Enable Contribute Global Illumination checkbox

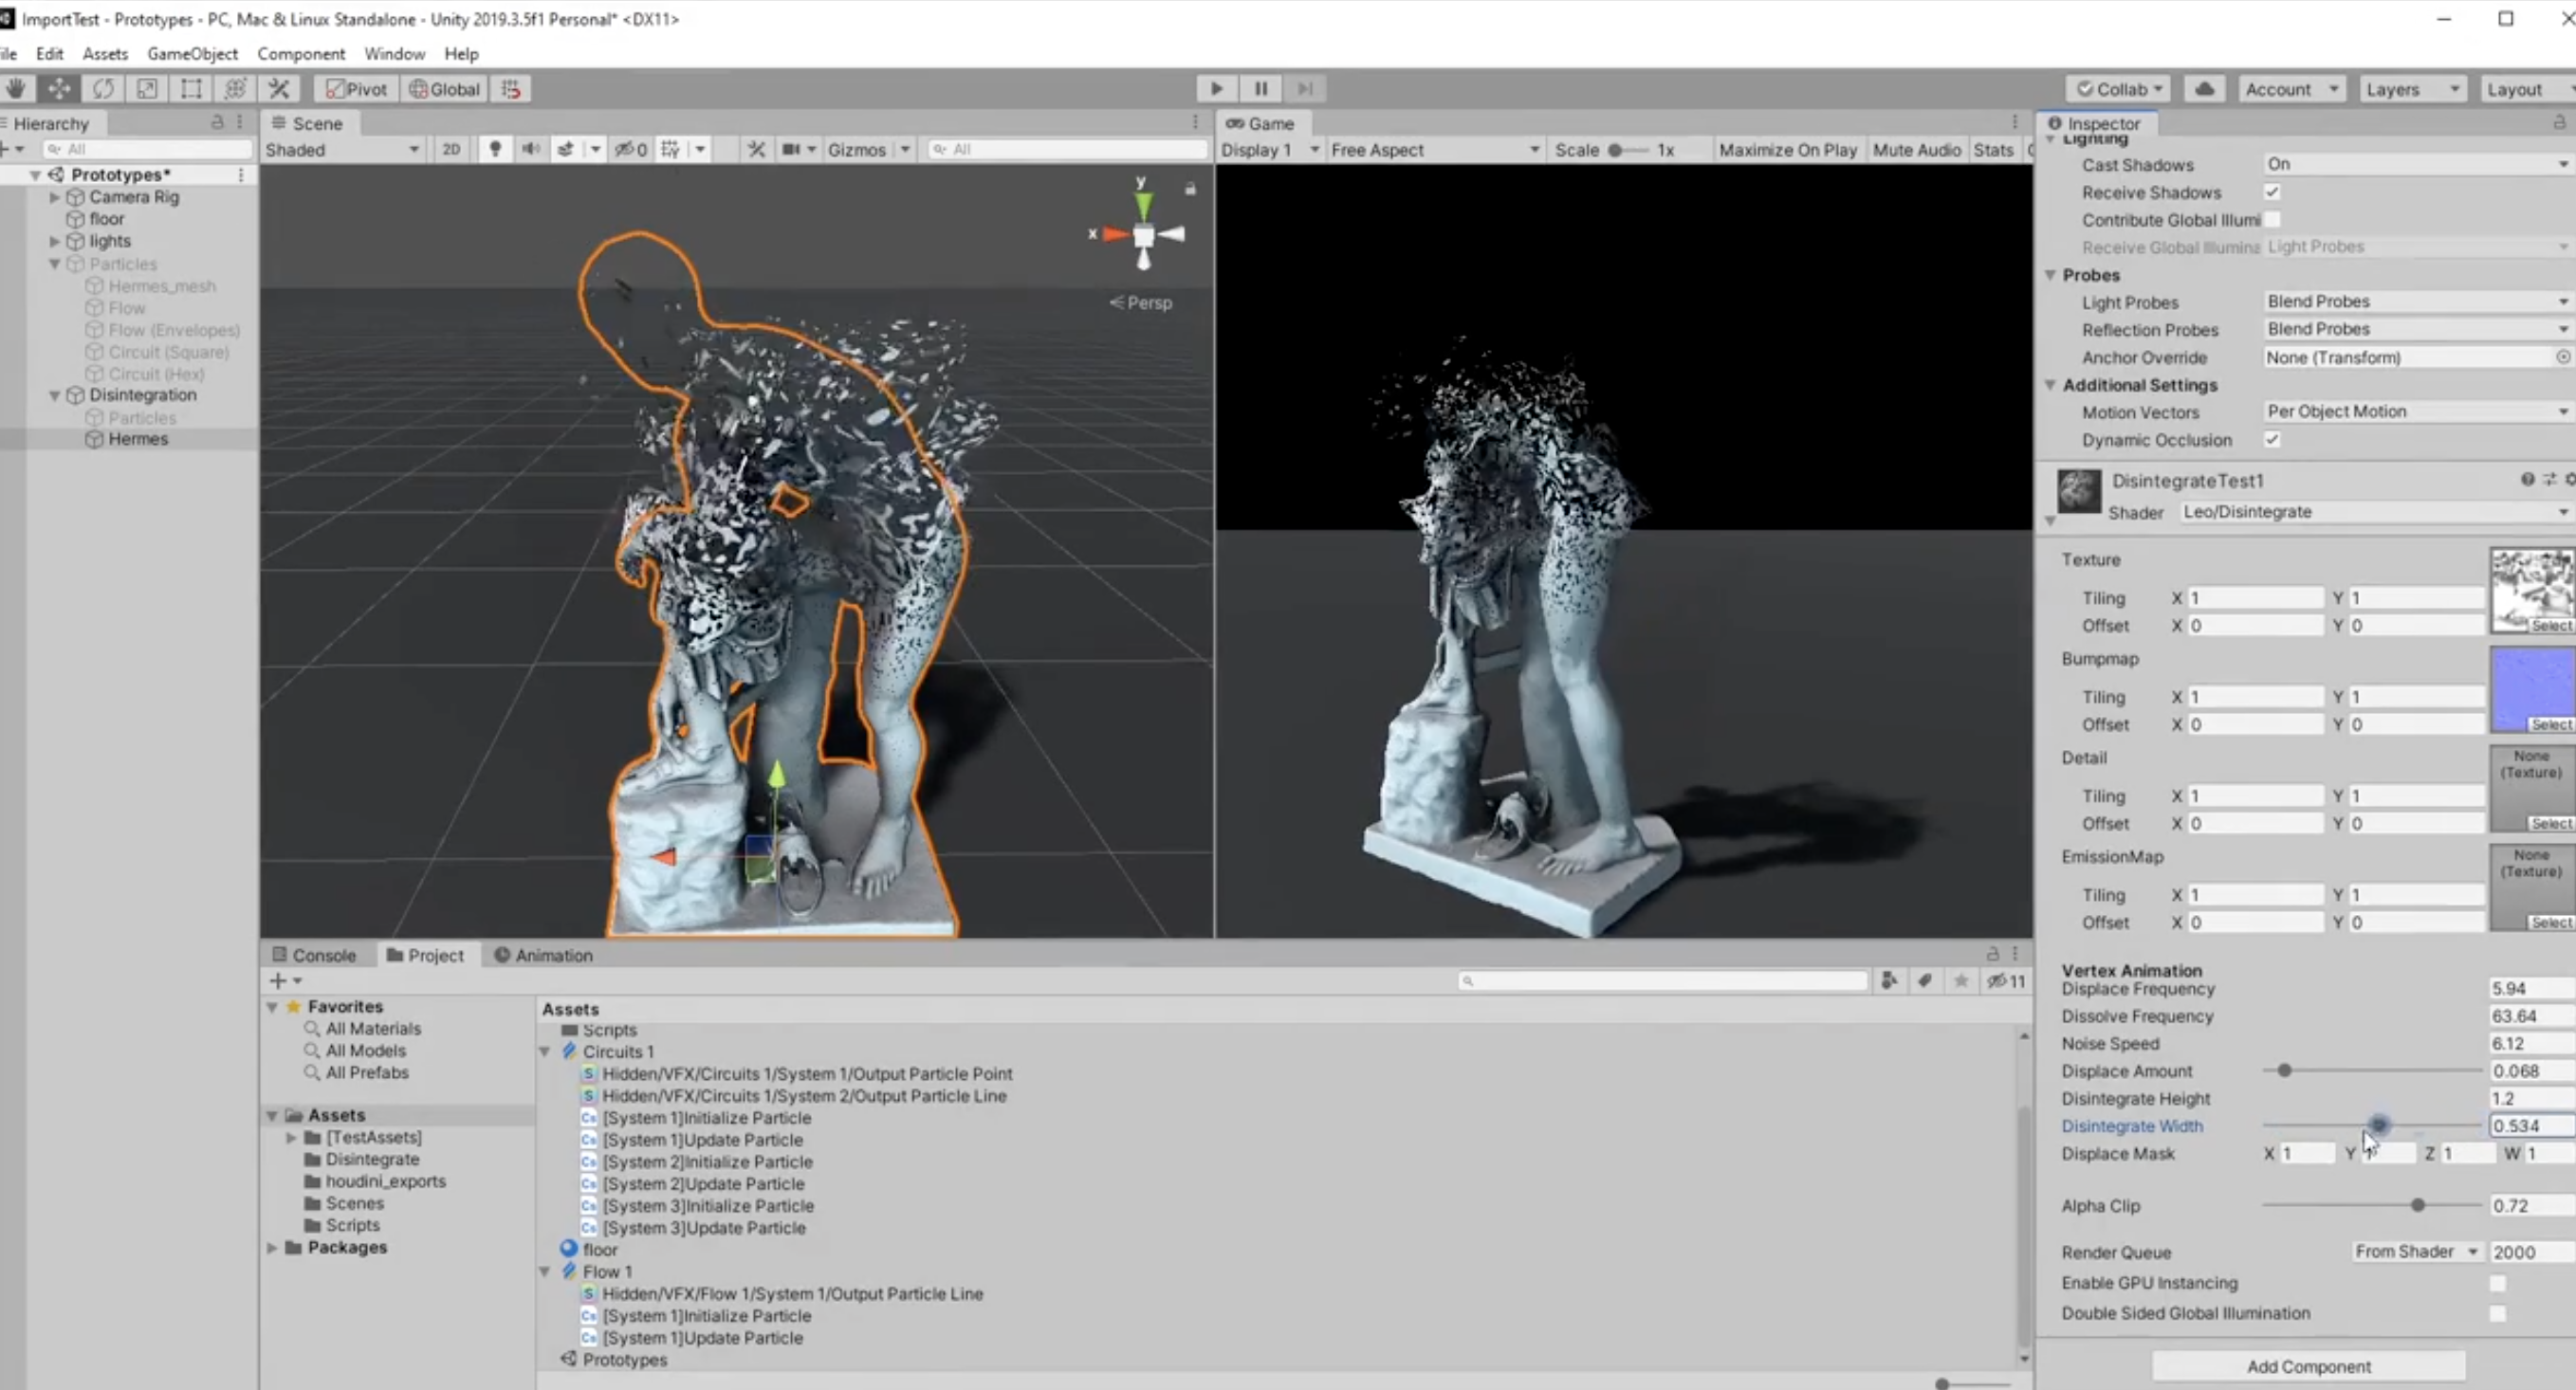[x=2272, y=220]
